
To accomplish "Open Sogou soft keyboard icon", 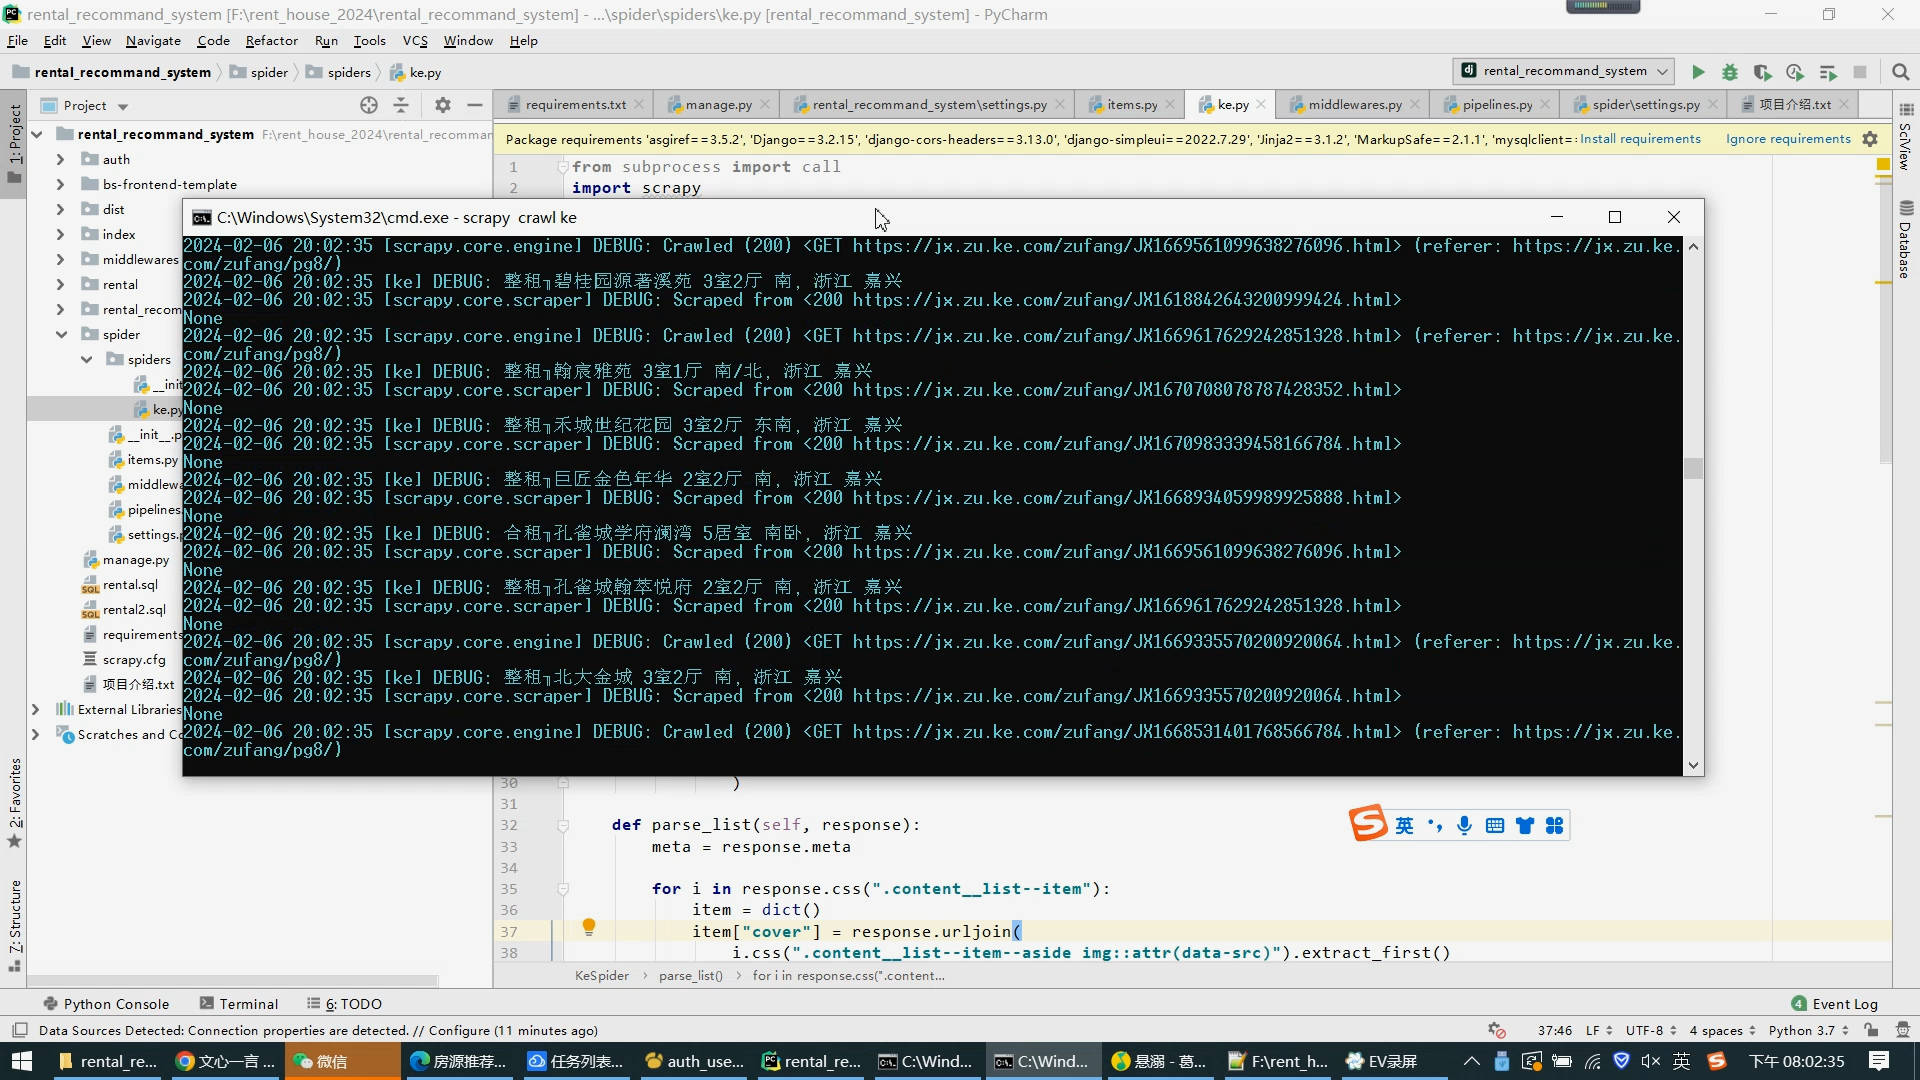I will point(1495,825).
